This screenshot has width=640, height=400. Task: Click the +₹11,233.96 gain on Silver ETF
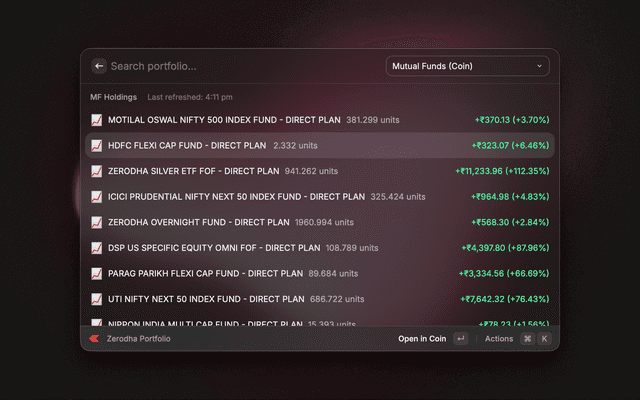[501, 171]
